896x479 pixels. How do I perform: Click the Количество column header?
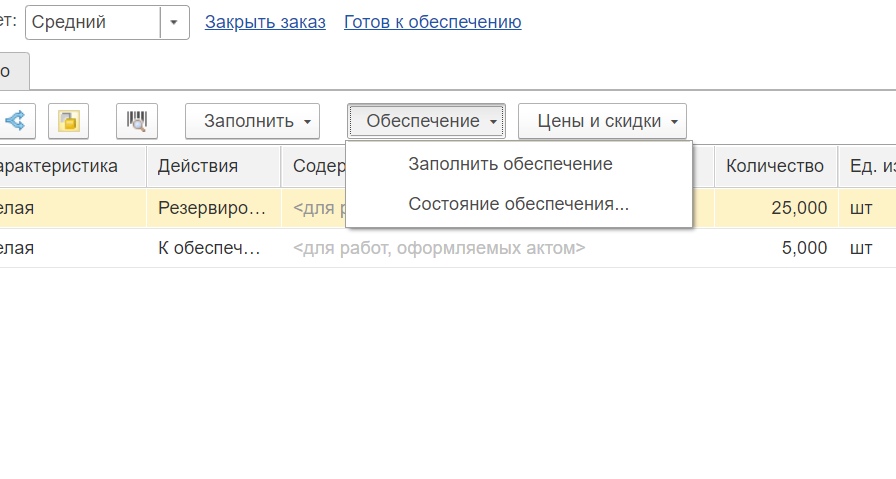[775, 166]
